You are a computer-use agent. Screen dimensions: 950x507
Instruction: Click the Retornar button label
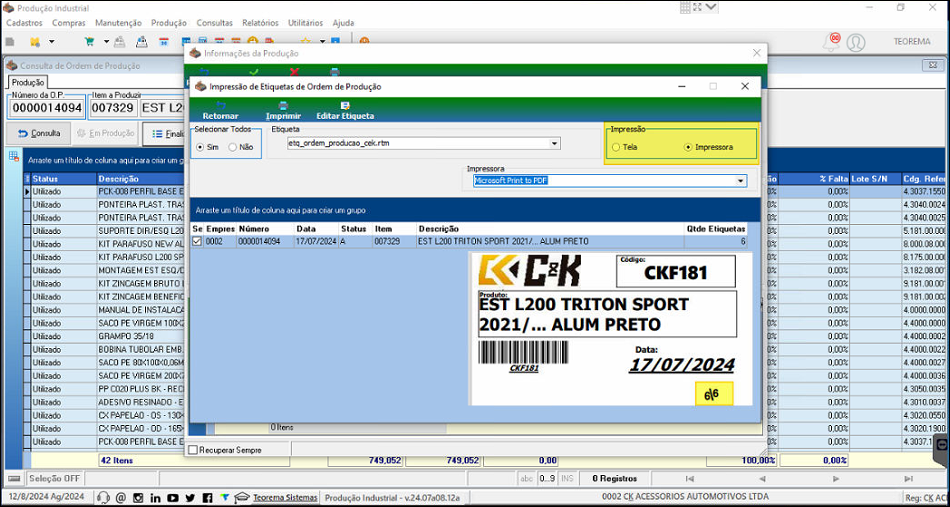click(221, 116)
